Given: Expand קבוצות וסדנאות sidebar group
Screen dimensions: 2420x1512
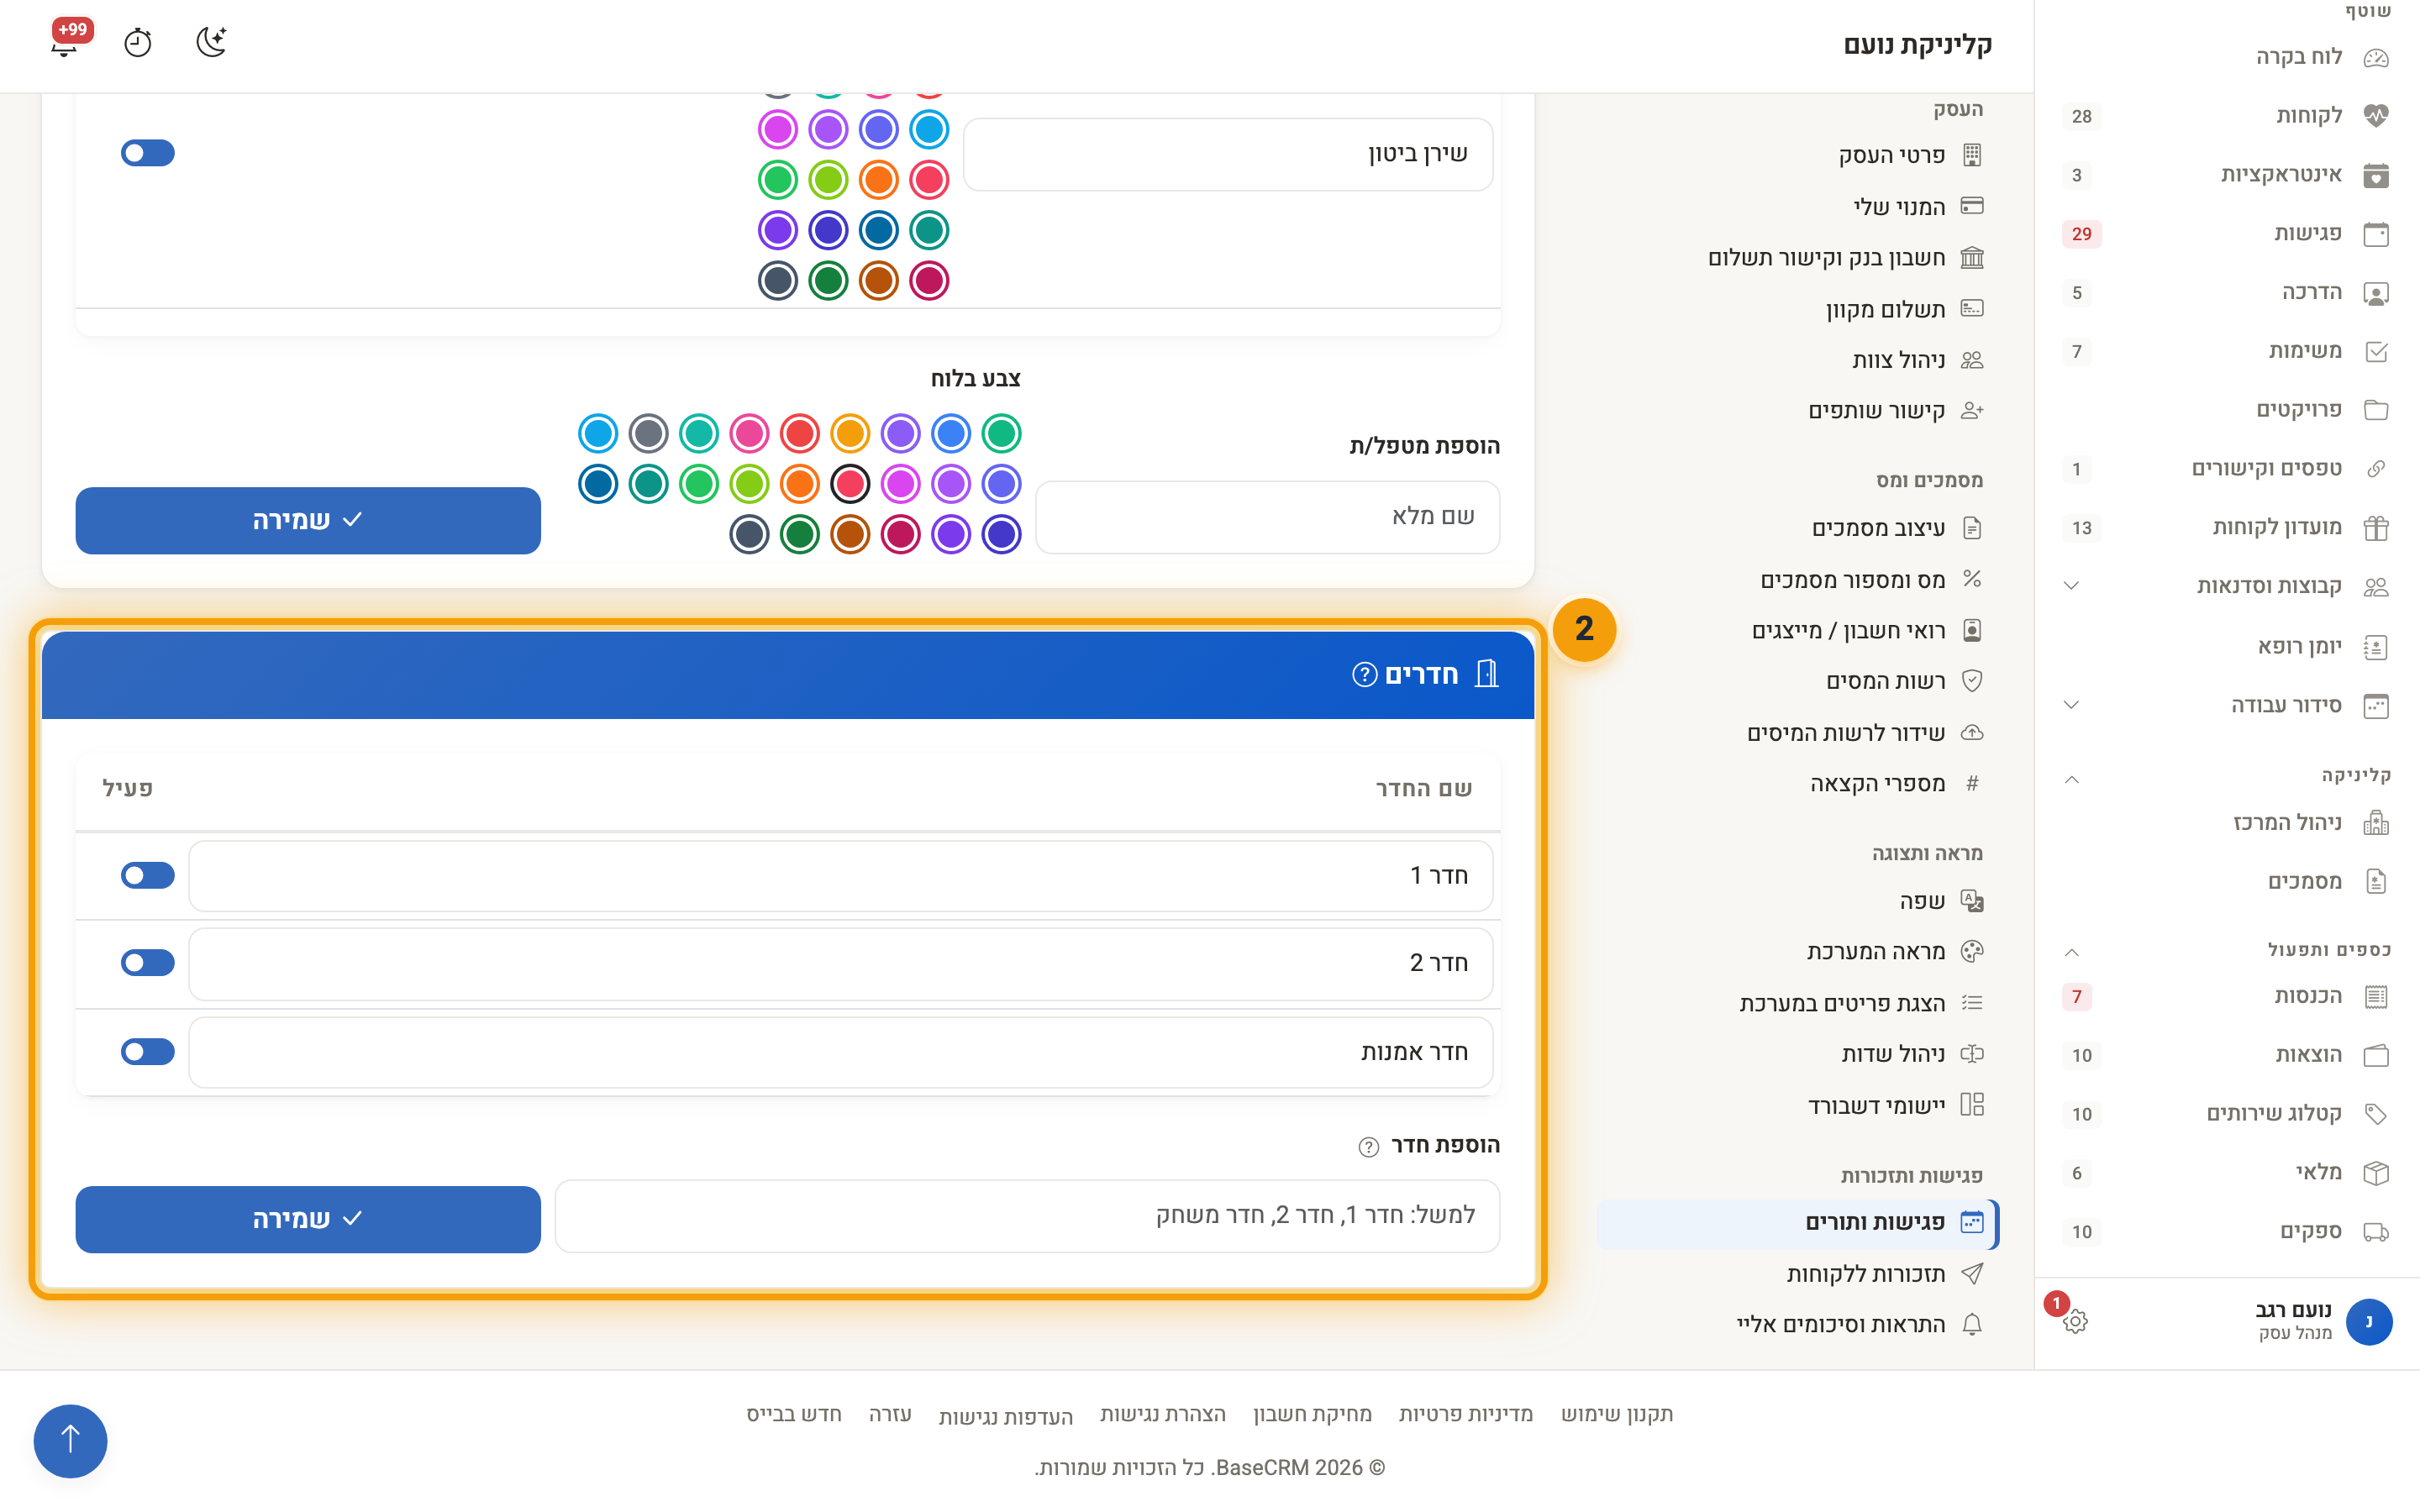Looking at the screenshot, I should [x=2072, y=586].
